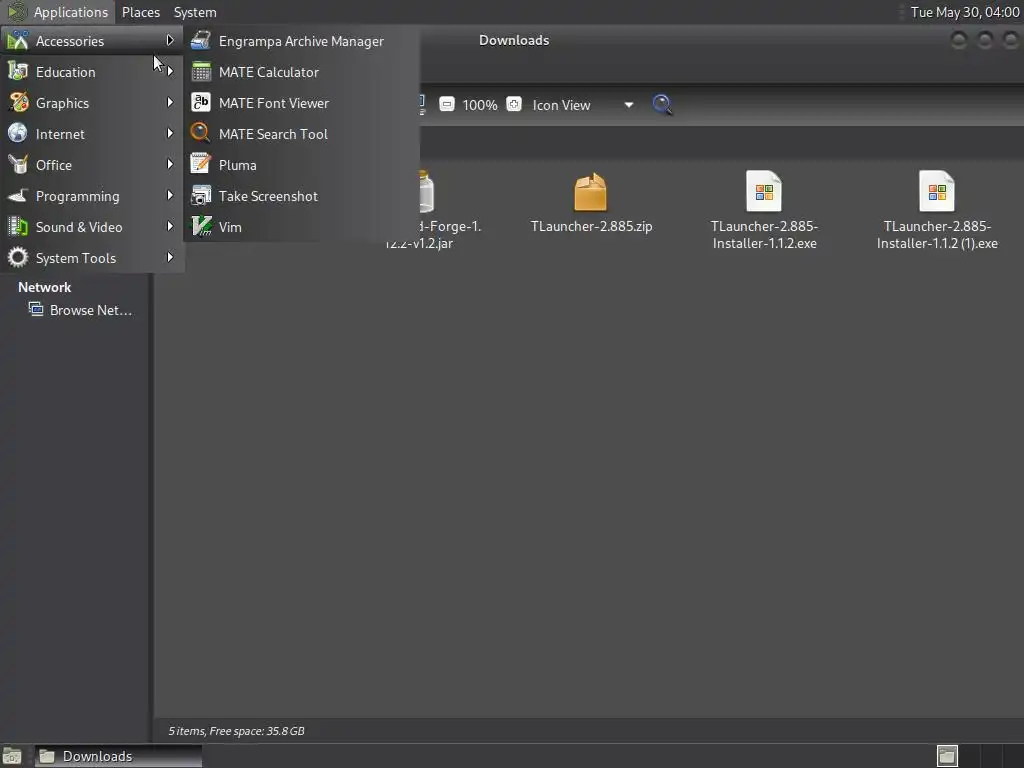Launch MATE Calculator
This screenshot has height=768, width=1024.
click(x=301, y=72)
